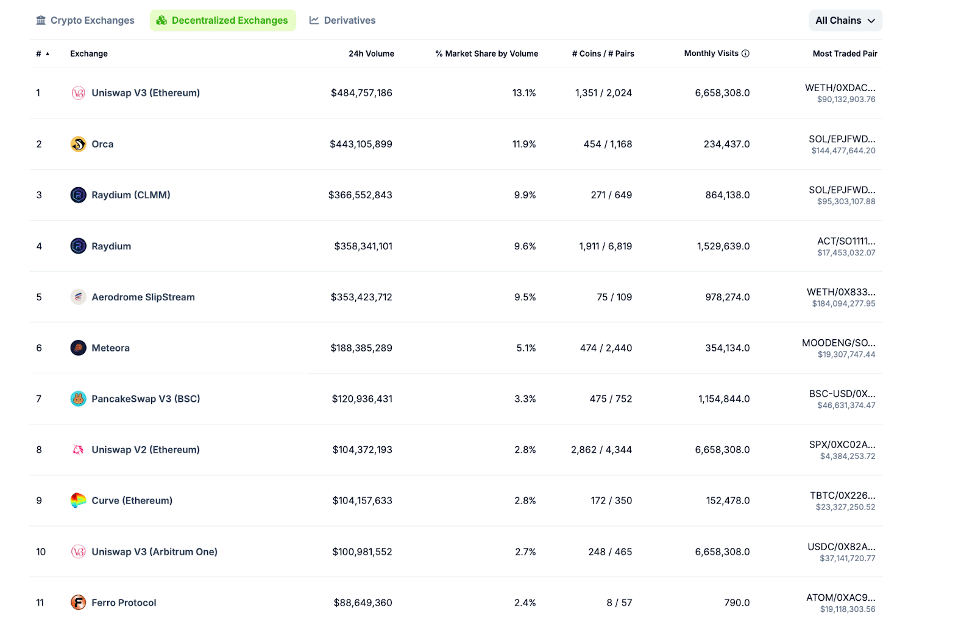The height and width of the screenshot is (622, 977).
Task: Open Uniswap V2 (Ethereum) exchange link
Action: click(x=146, y=450)
